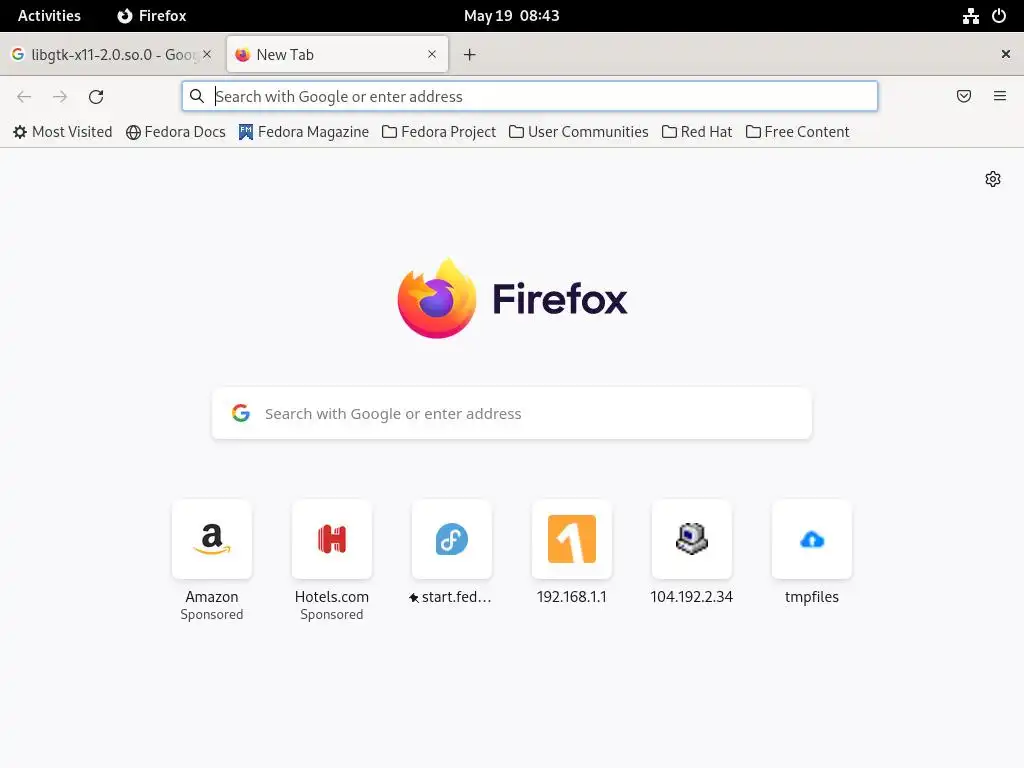Open the Amazon sponsored shortcut tile
The height and width of the screenshot is (768, 1024).
(x=212, y=539)
